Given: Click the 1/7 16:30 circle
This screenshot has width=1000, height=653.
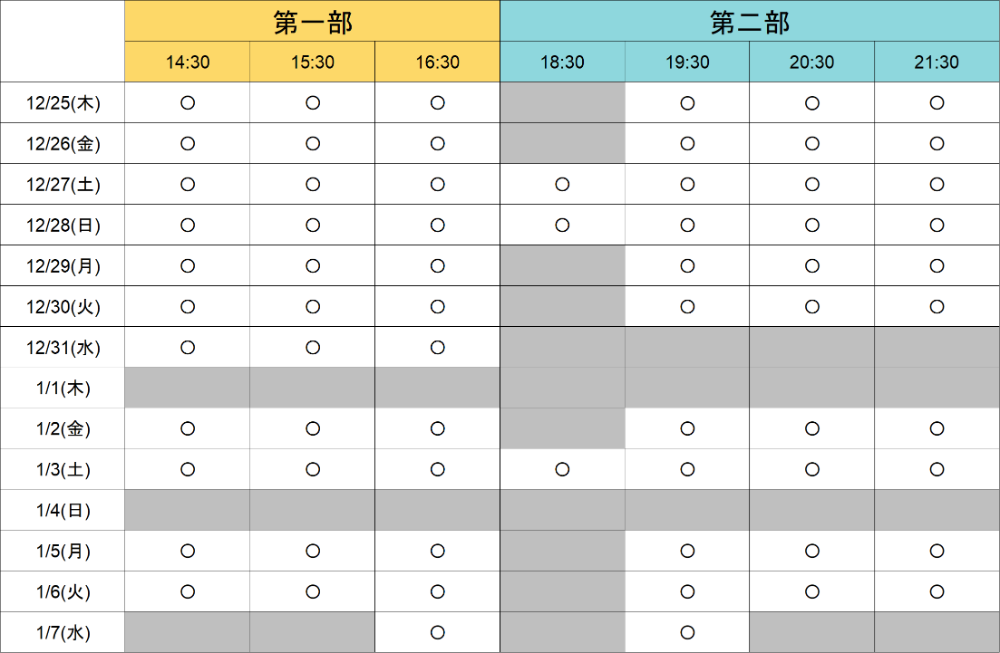Looking at the screenshot, I should [437, 632].
